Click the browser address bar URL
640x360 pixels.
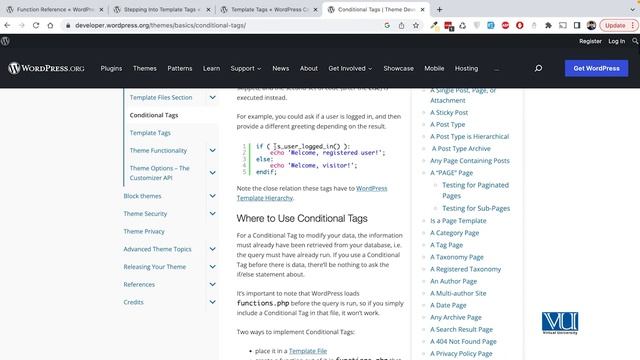click(x=160, y=25)
